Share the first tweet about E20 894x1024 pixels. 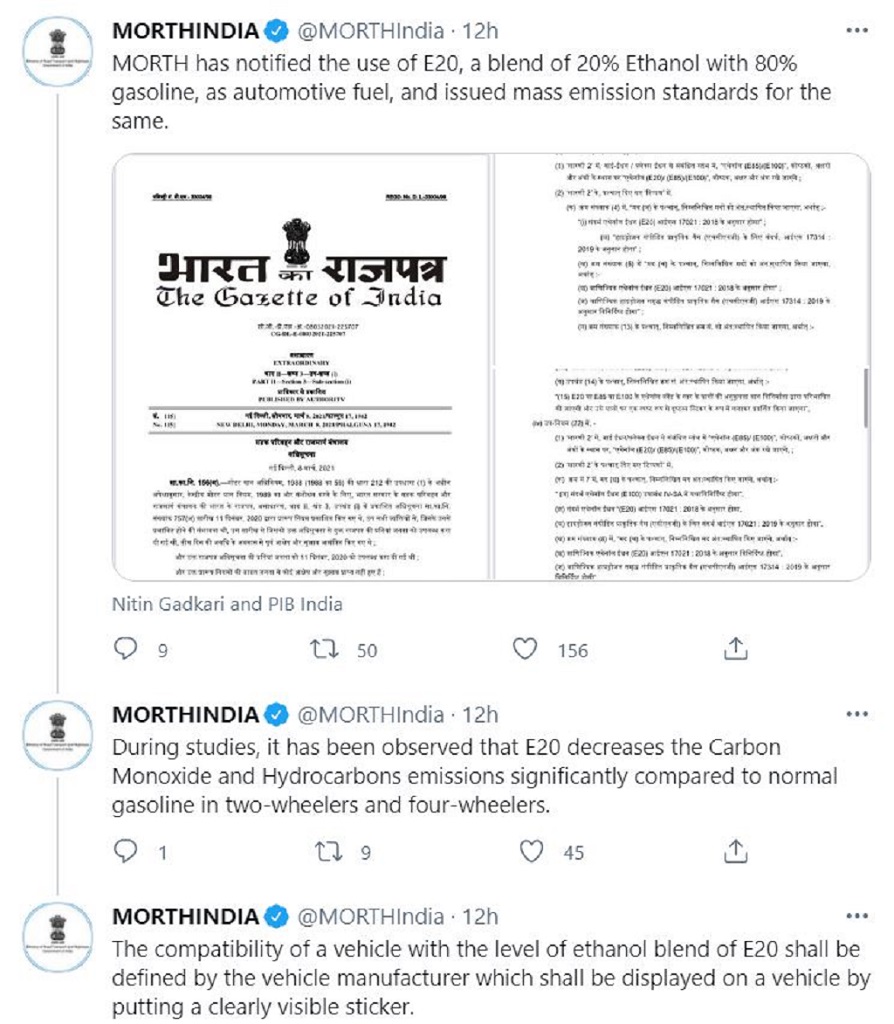click(735, 650)
